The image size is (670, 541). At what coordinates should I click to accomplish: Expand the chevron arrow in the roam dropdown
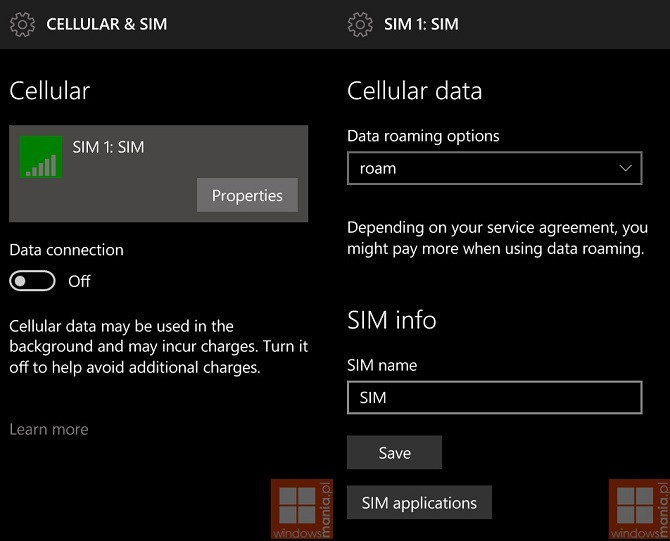[626, 168]
